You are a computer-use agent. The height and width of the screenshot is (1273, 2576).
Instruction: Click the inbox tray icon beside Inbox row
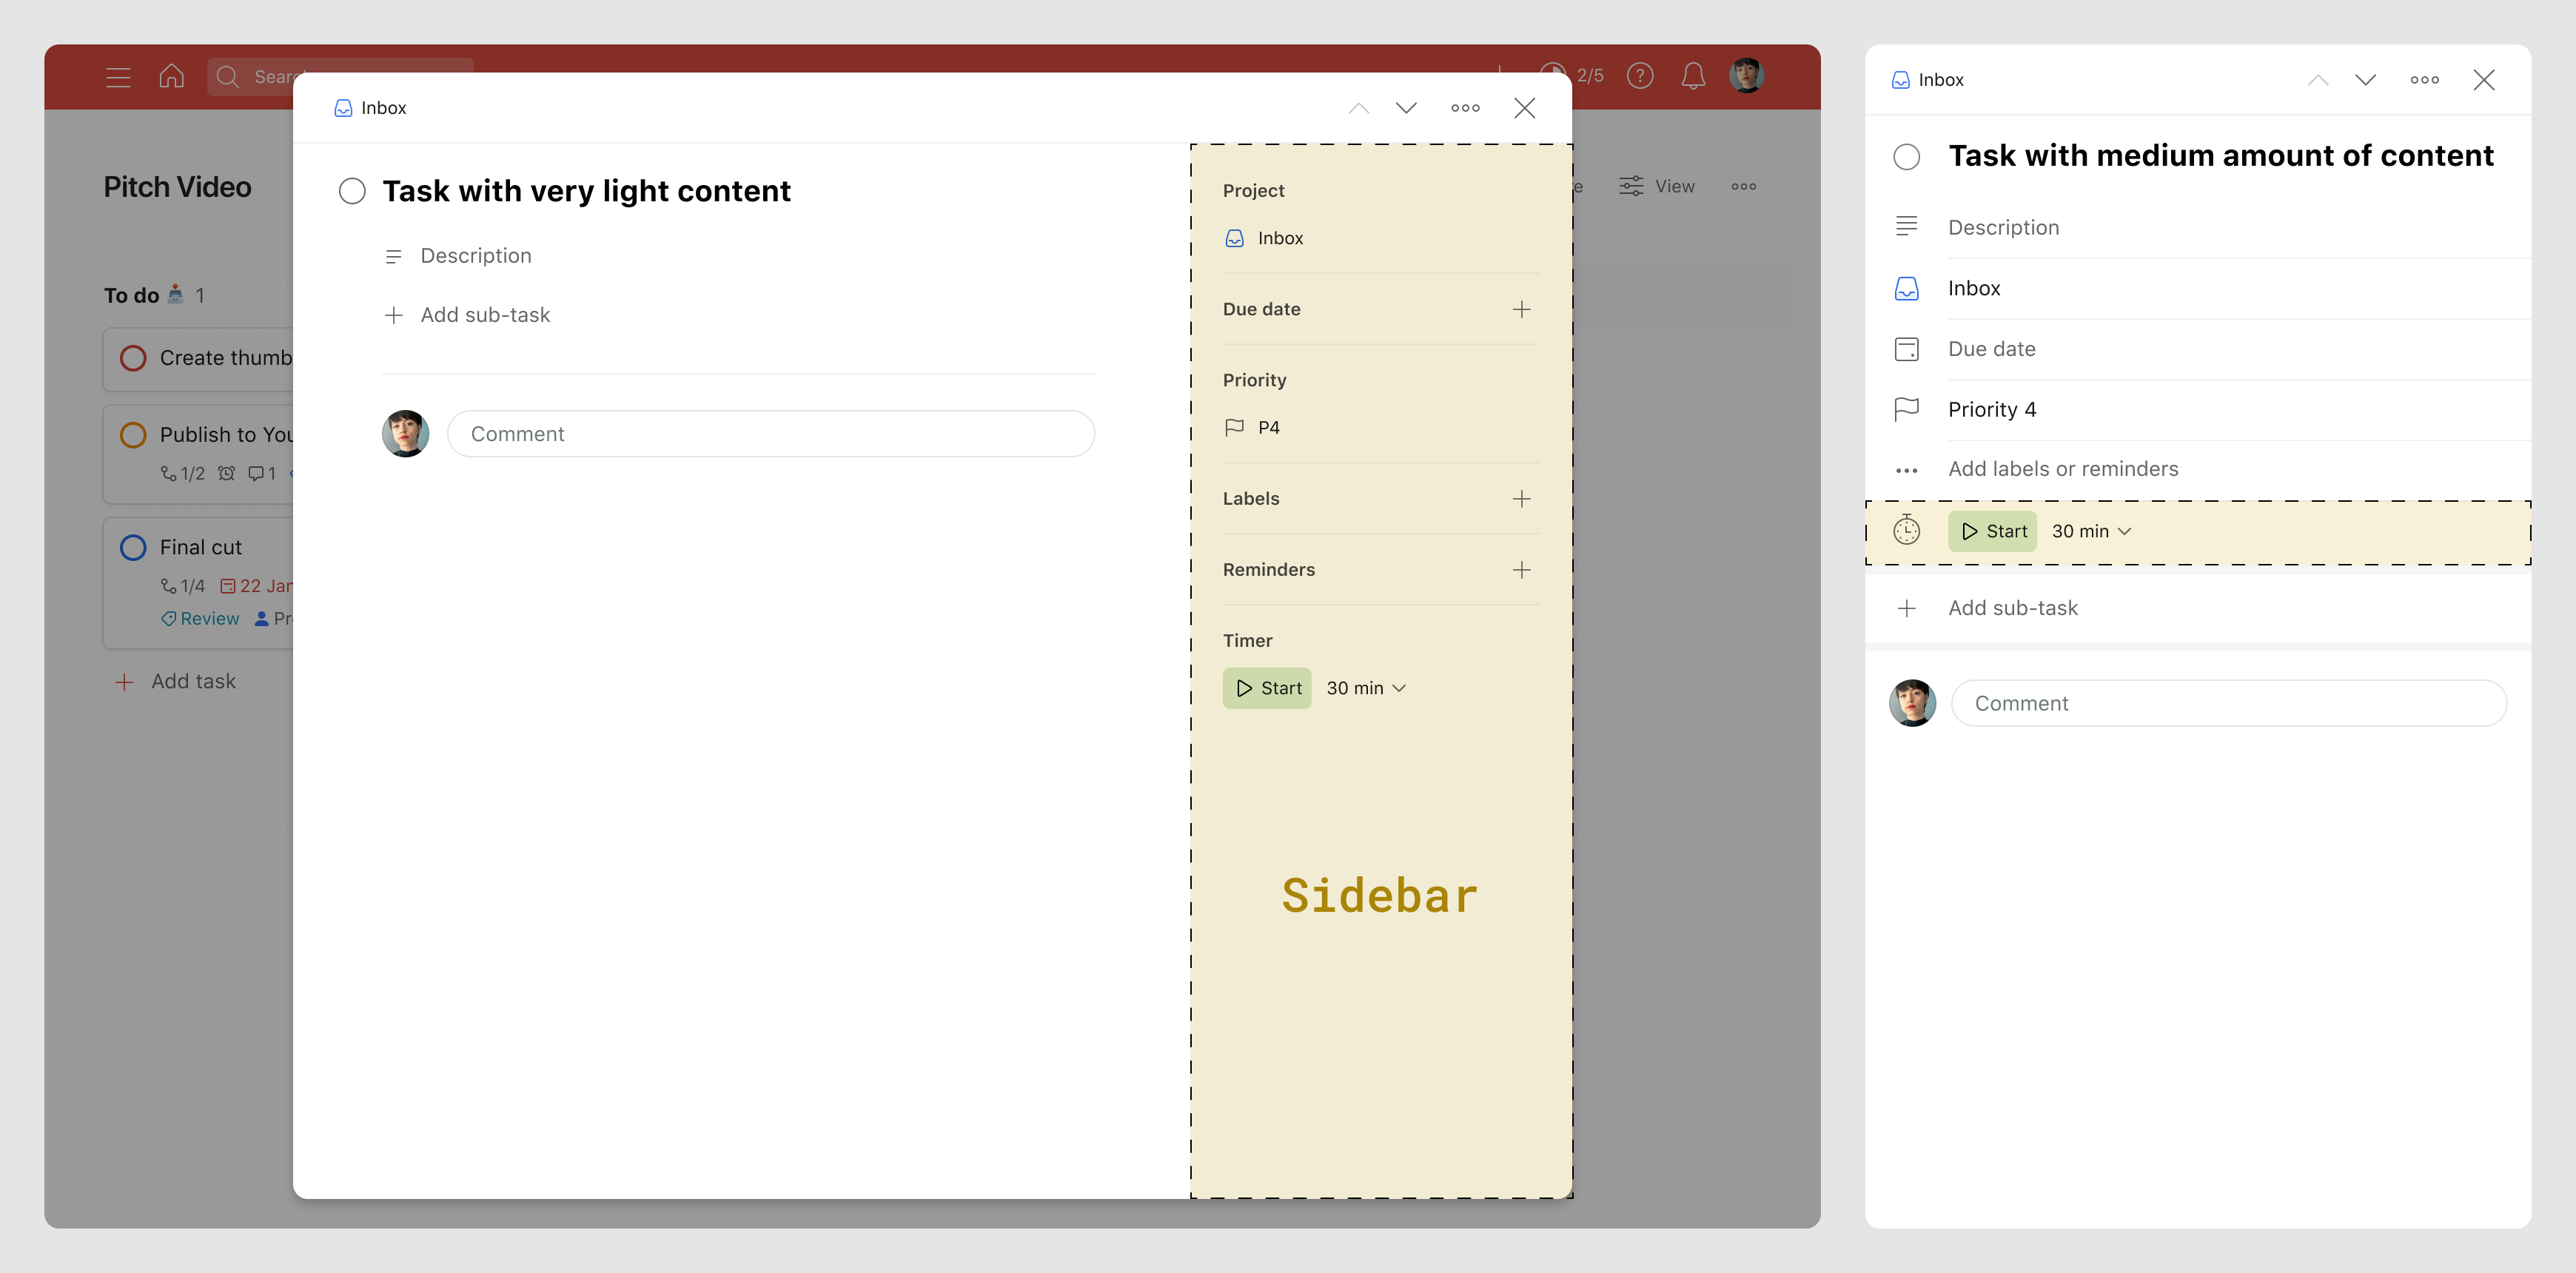coord(1907,289)
